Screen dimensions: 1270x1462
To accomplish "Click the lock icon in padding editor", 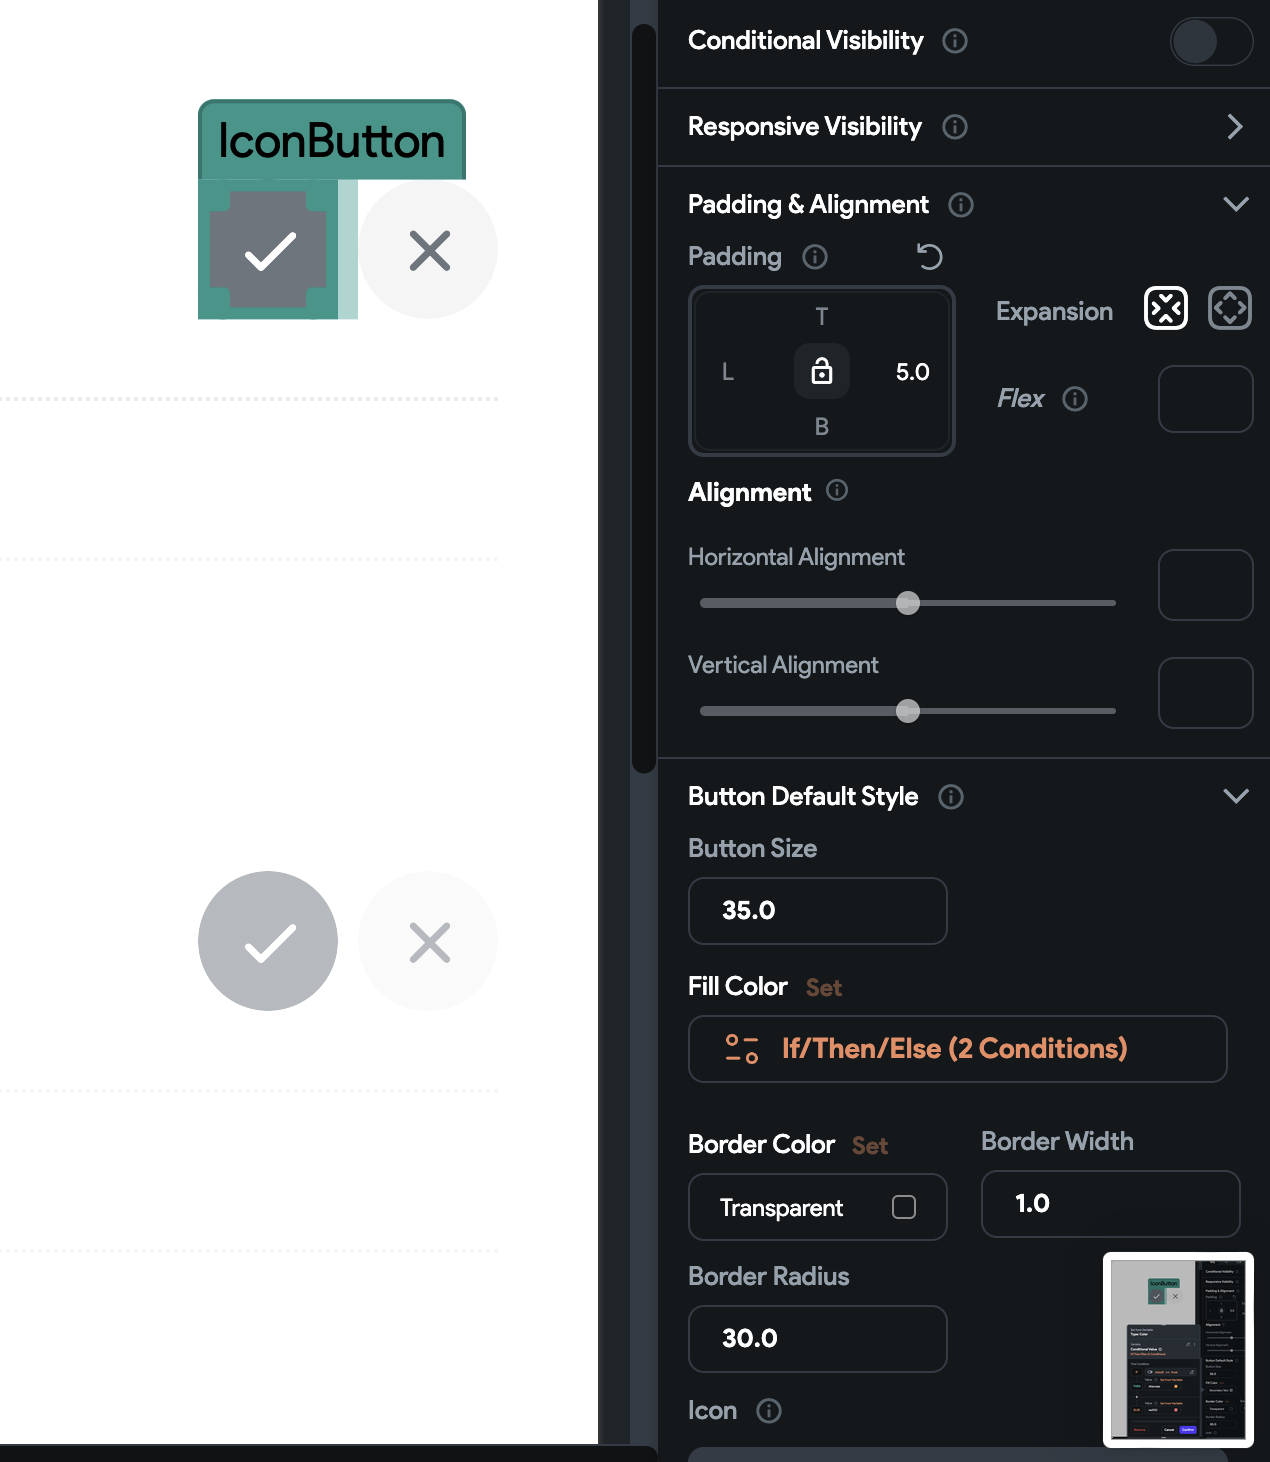I will [821, 371].
